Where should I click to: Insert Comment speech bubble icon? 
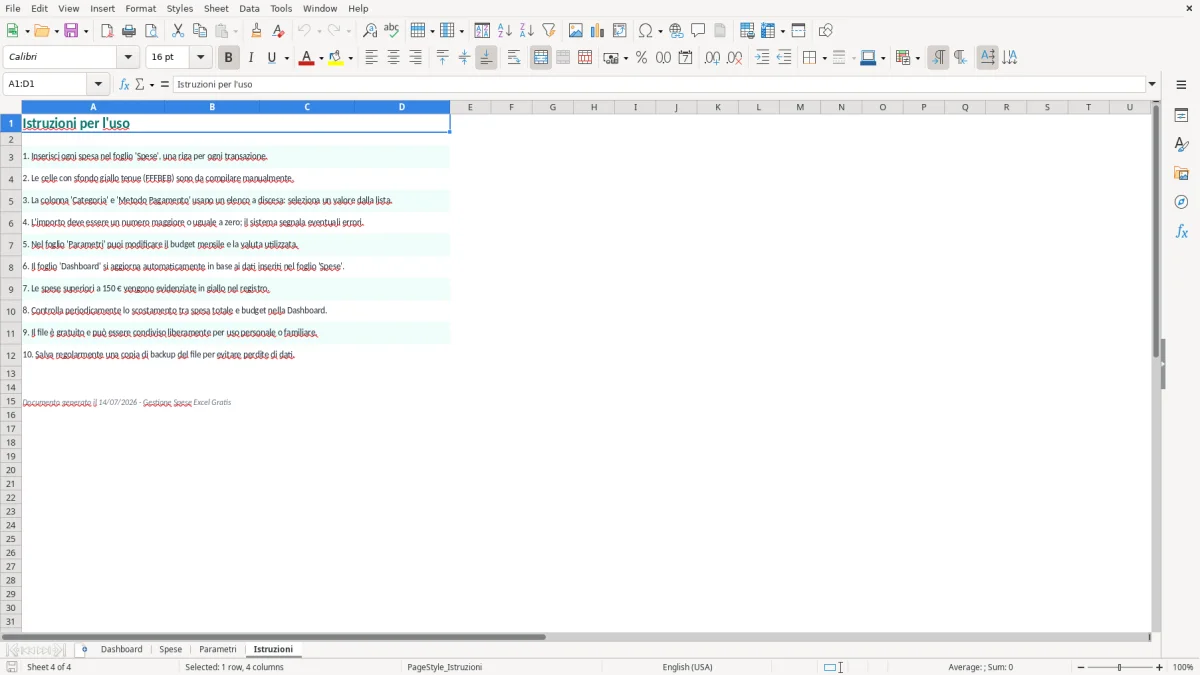[698, 31]
